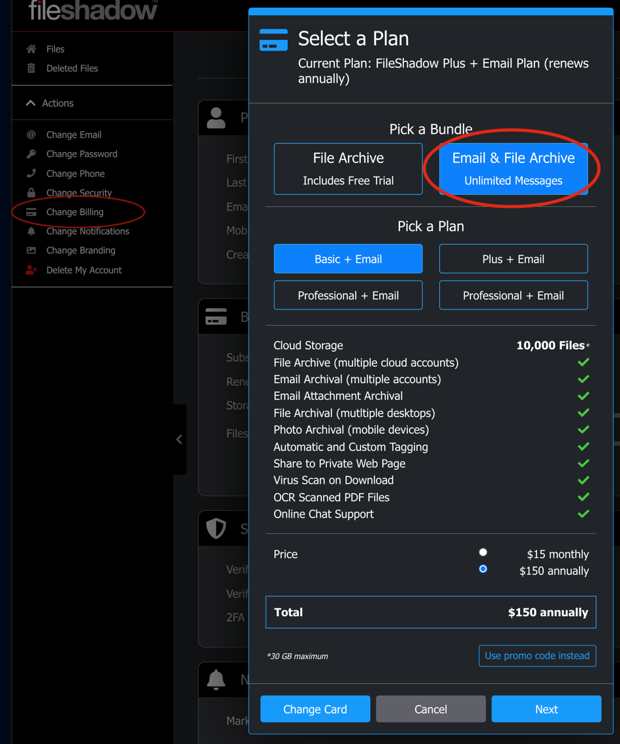The height and width of the screenshot is (744, 620).
Task: Click the Change Card button
Action: pyautogui.click(x=315, y=709)
